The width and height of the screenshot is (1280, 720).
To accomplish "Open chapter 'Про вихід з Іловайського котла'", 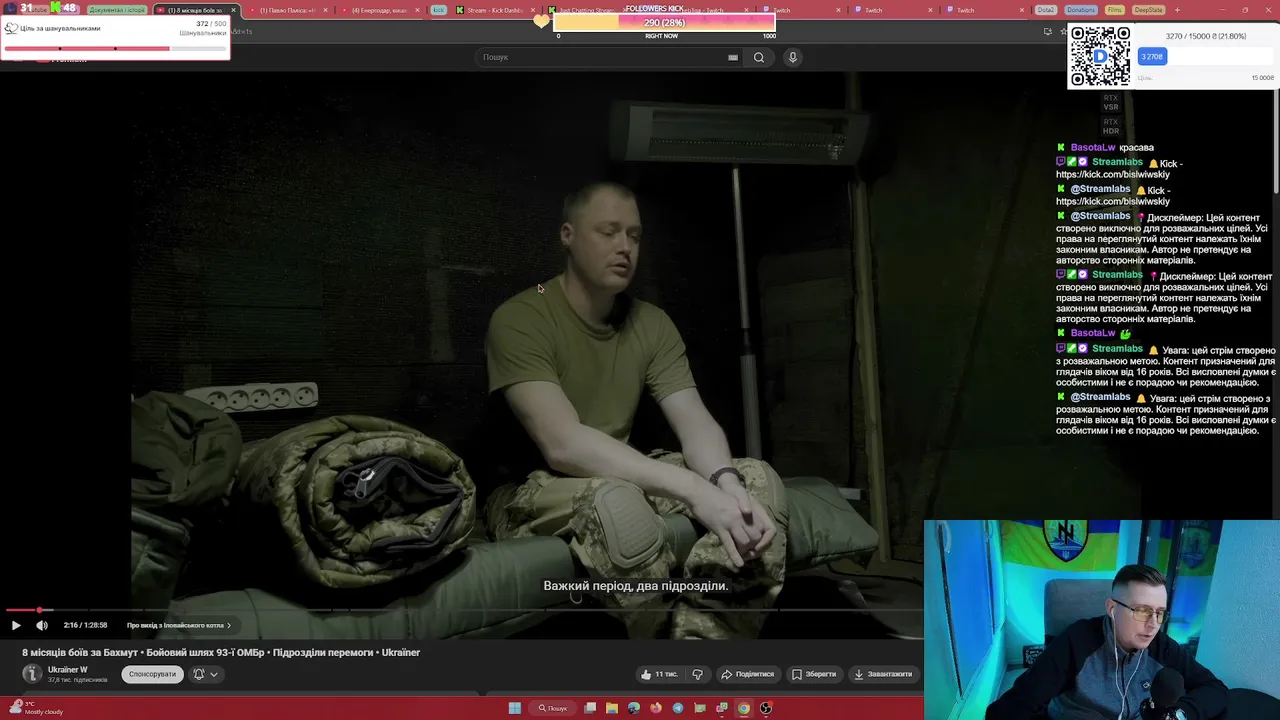I will 178,625.
